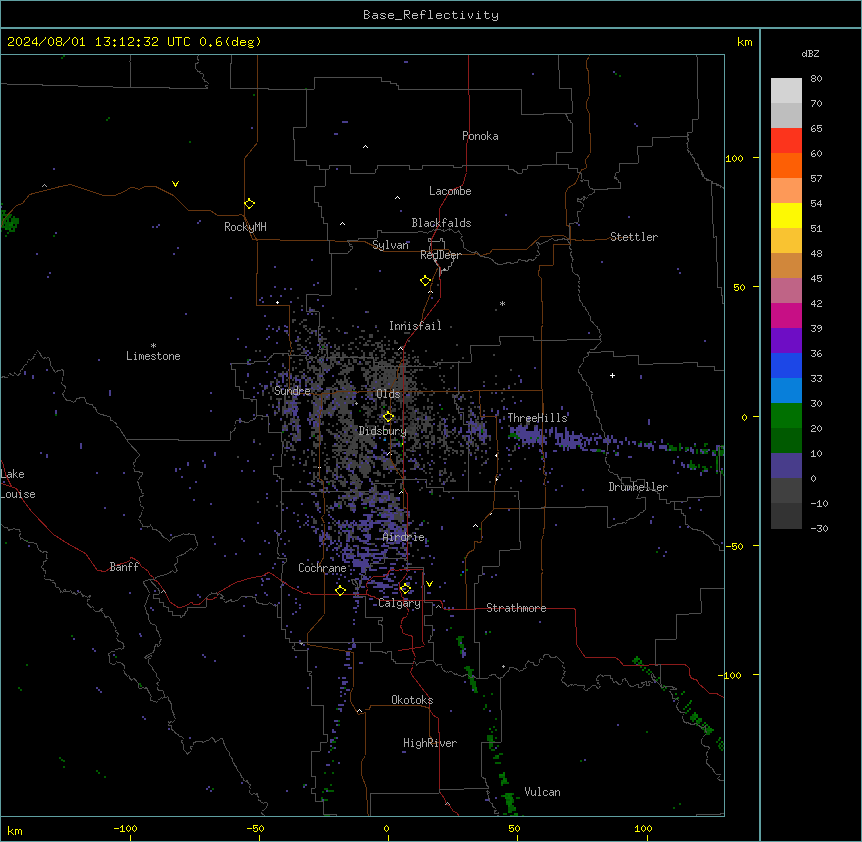Screen dimensions: 862x842
Task: Select the yellow diamond marker south of RedDeer
Action: tap(425, 281)
